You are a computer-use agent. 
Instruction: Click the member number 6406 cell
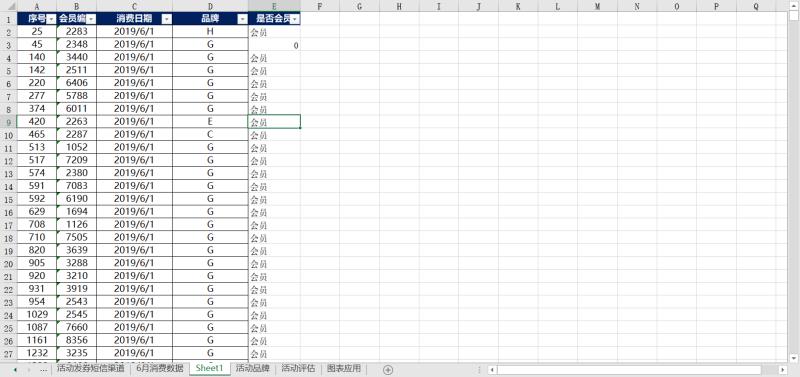(77, 83)
